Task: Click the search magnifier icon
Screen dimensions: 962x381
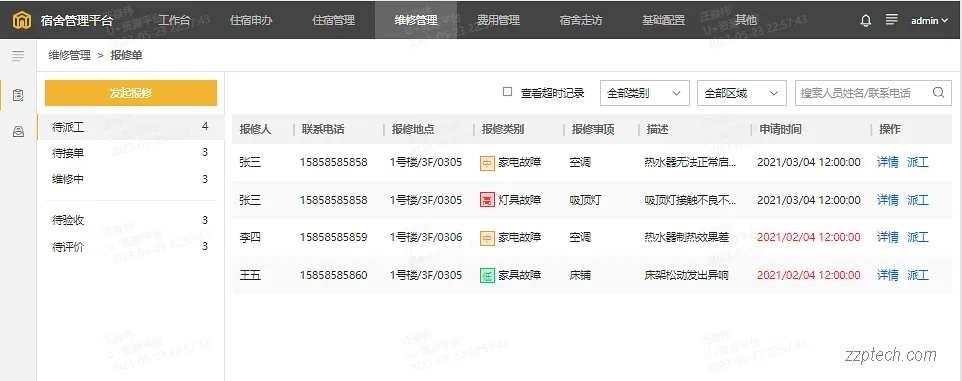Action: (x=938, y=93)
